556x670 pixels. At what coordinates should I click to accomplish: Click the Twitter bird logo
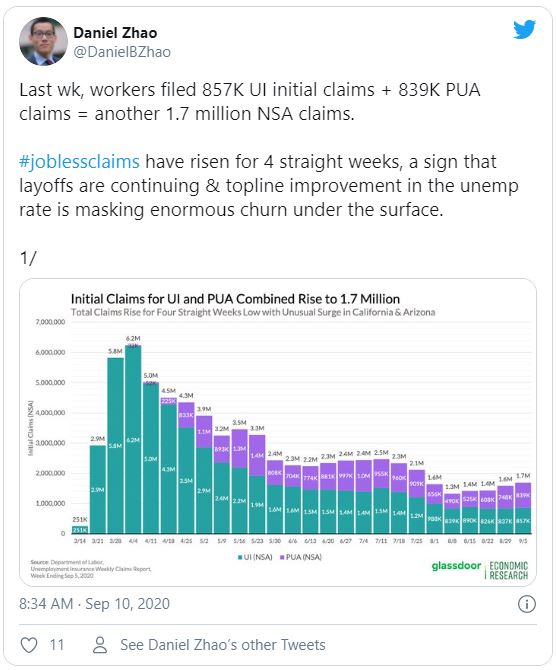click(x=524, y=29)
